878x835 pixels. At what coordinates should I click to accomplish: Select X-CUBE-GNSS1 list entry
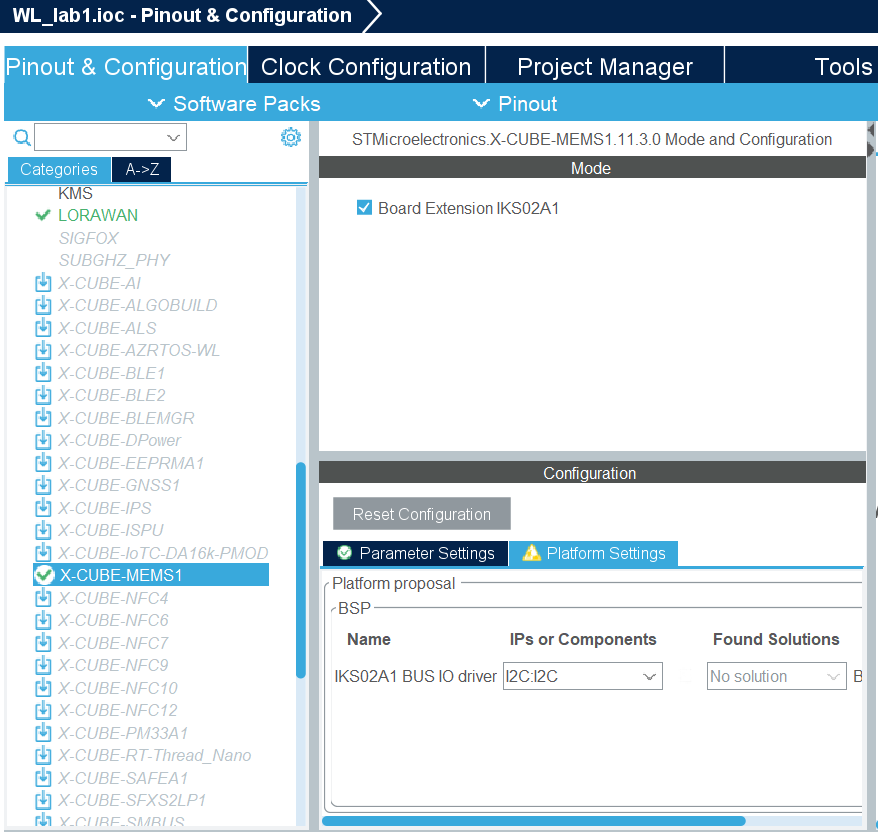[119, 485]
